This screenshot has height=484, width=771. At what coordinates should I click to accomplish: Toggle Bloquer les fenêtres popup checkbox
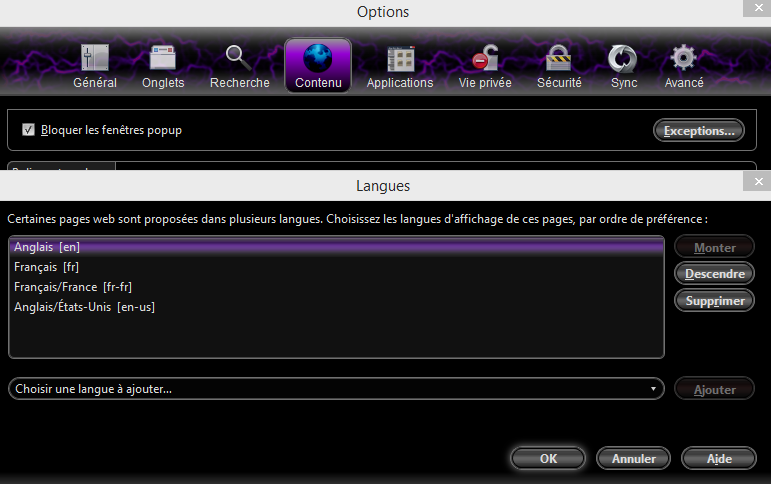[x=28, y=130]
